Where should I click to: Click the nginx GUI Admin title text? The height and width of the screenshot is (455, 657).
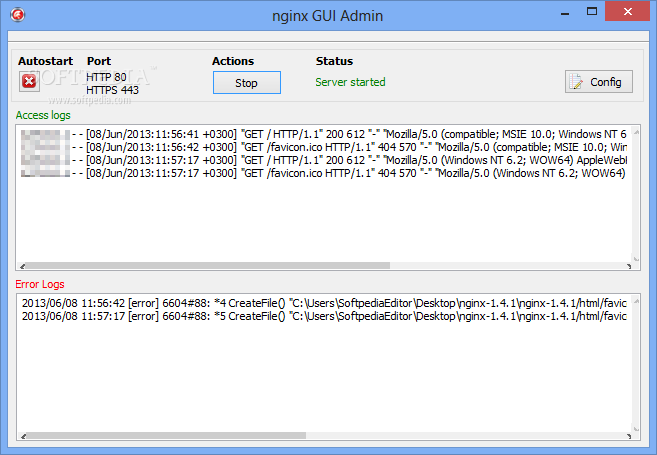[x=327, y=15]
